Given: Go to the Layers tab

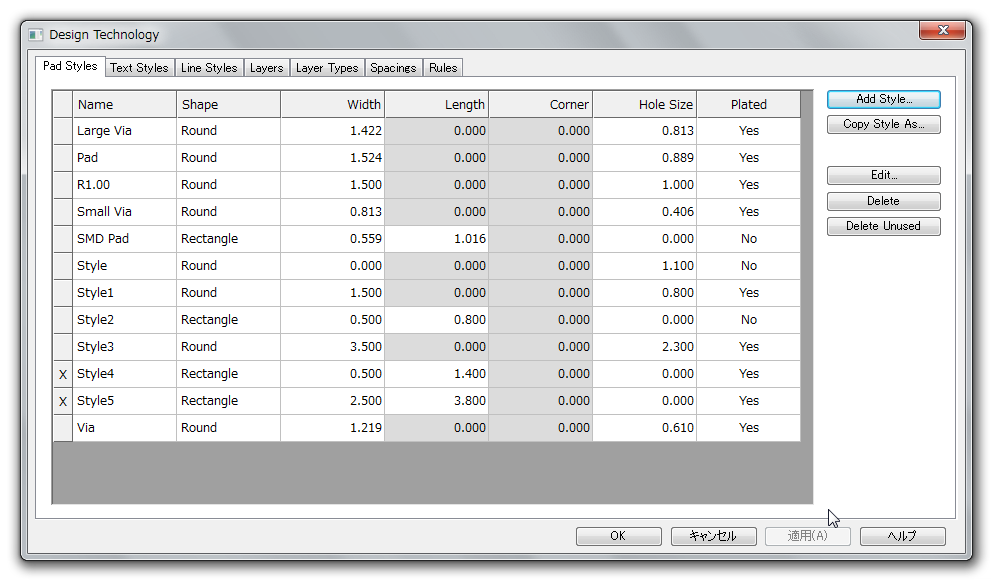Looking at the screenshot, I should tap(266, 68).
